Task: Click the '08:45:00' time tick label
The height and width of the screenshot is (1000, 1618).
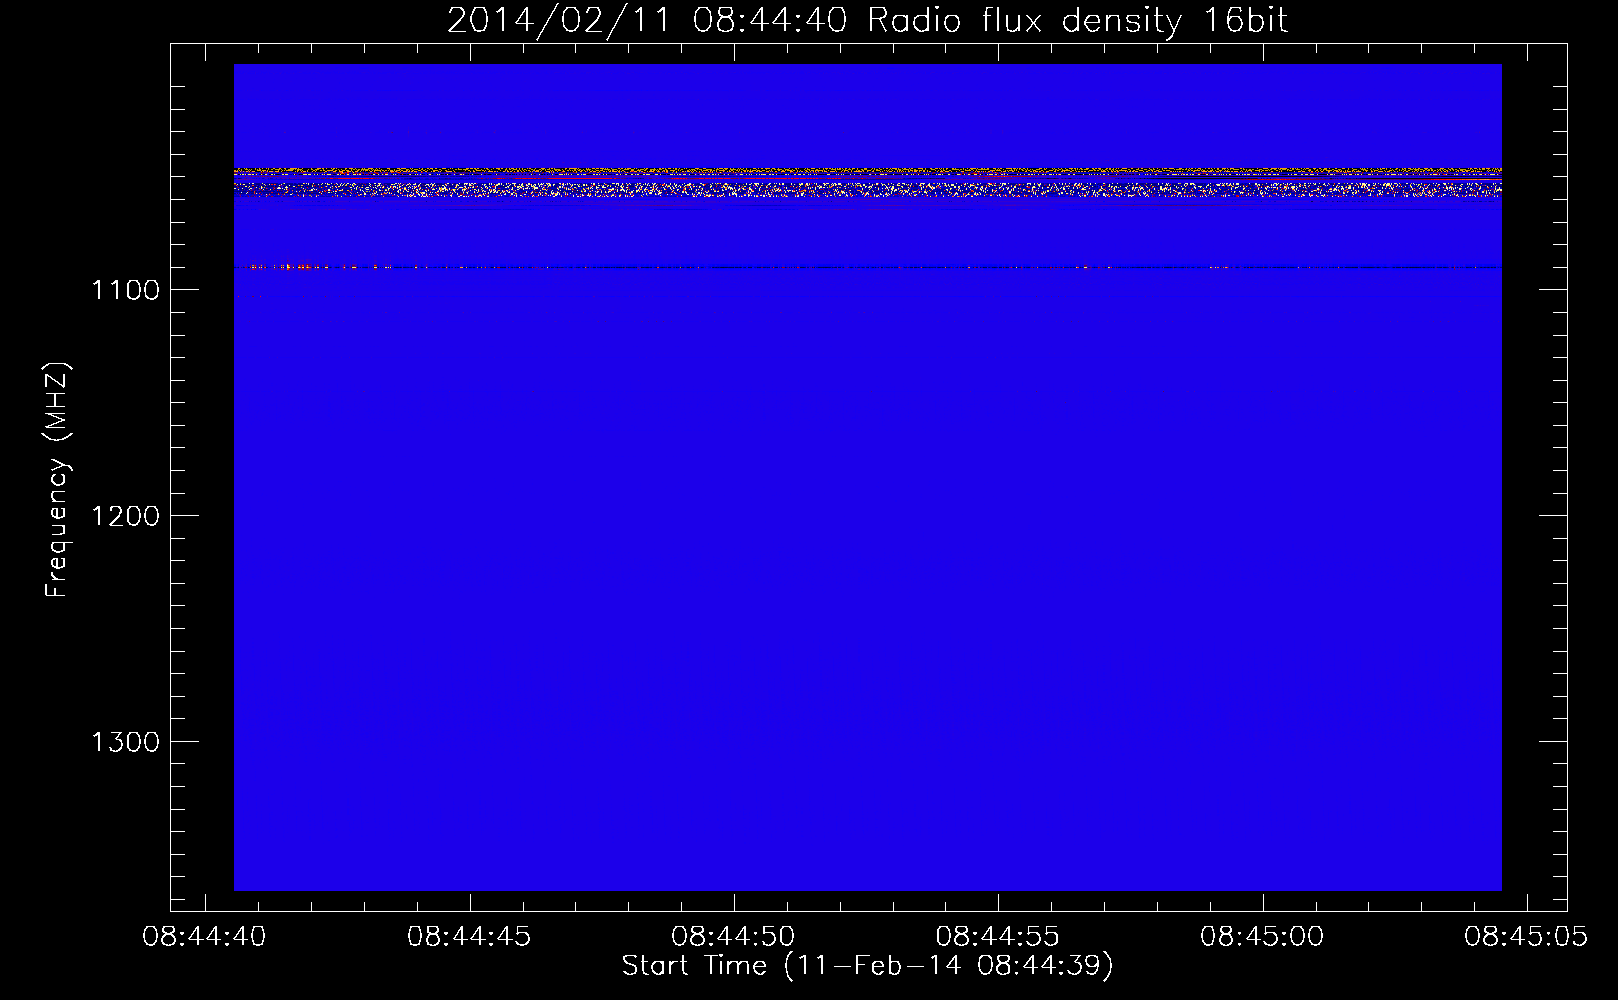Action: (x=1261, y=937)
